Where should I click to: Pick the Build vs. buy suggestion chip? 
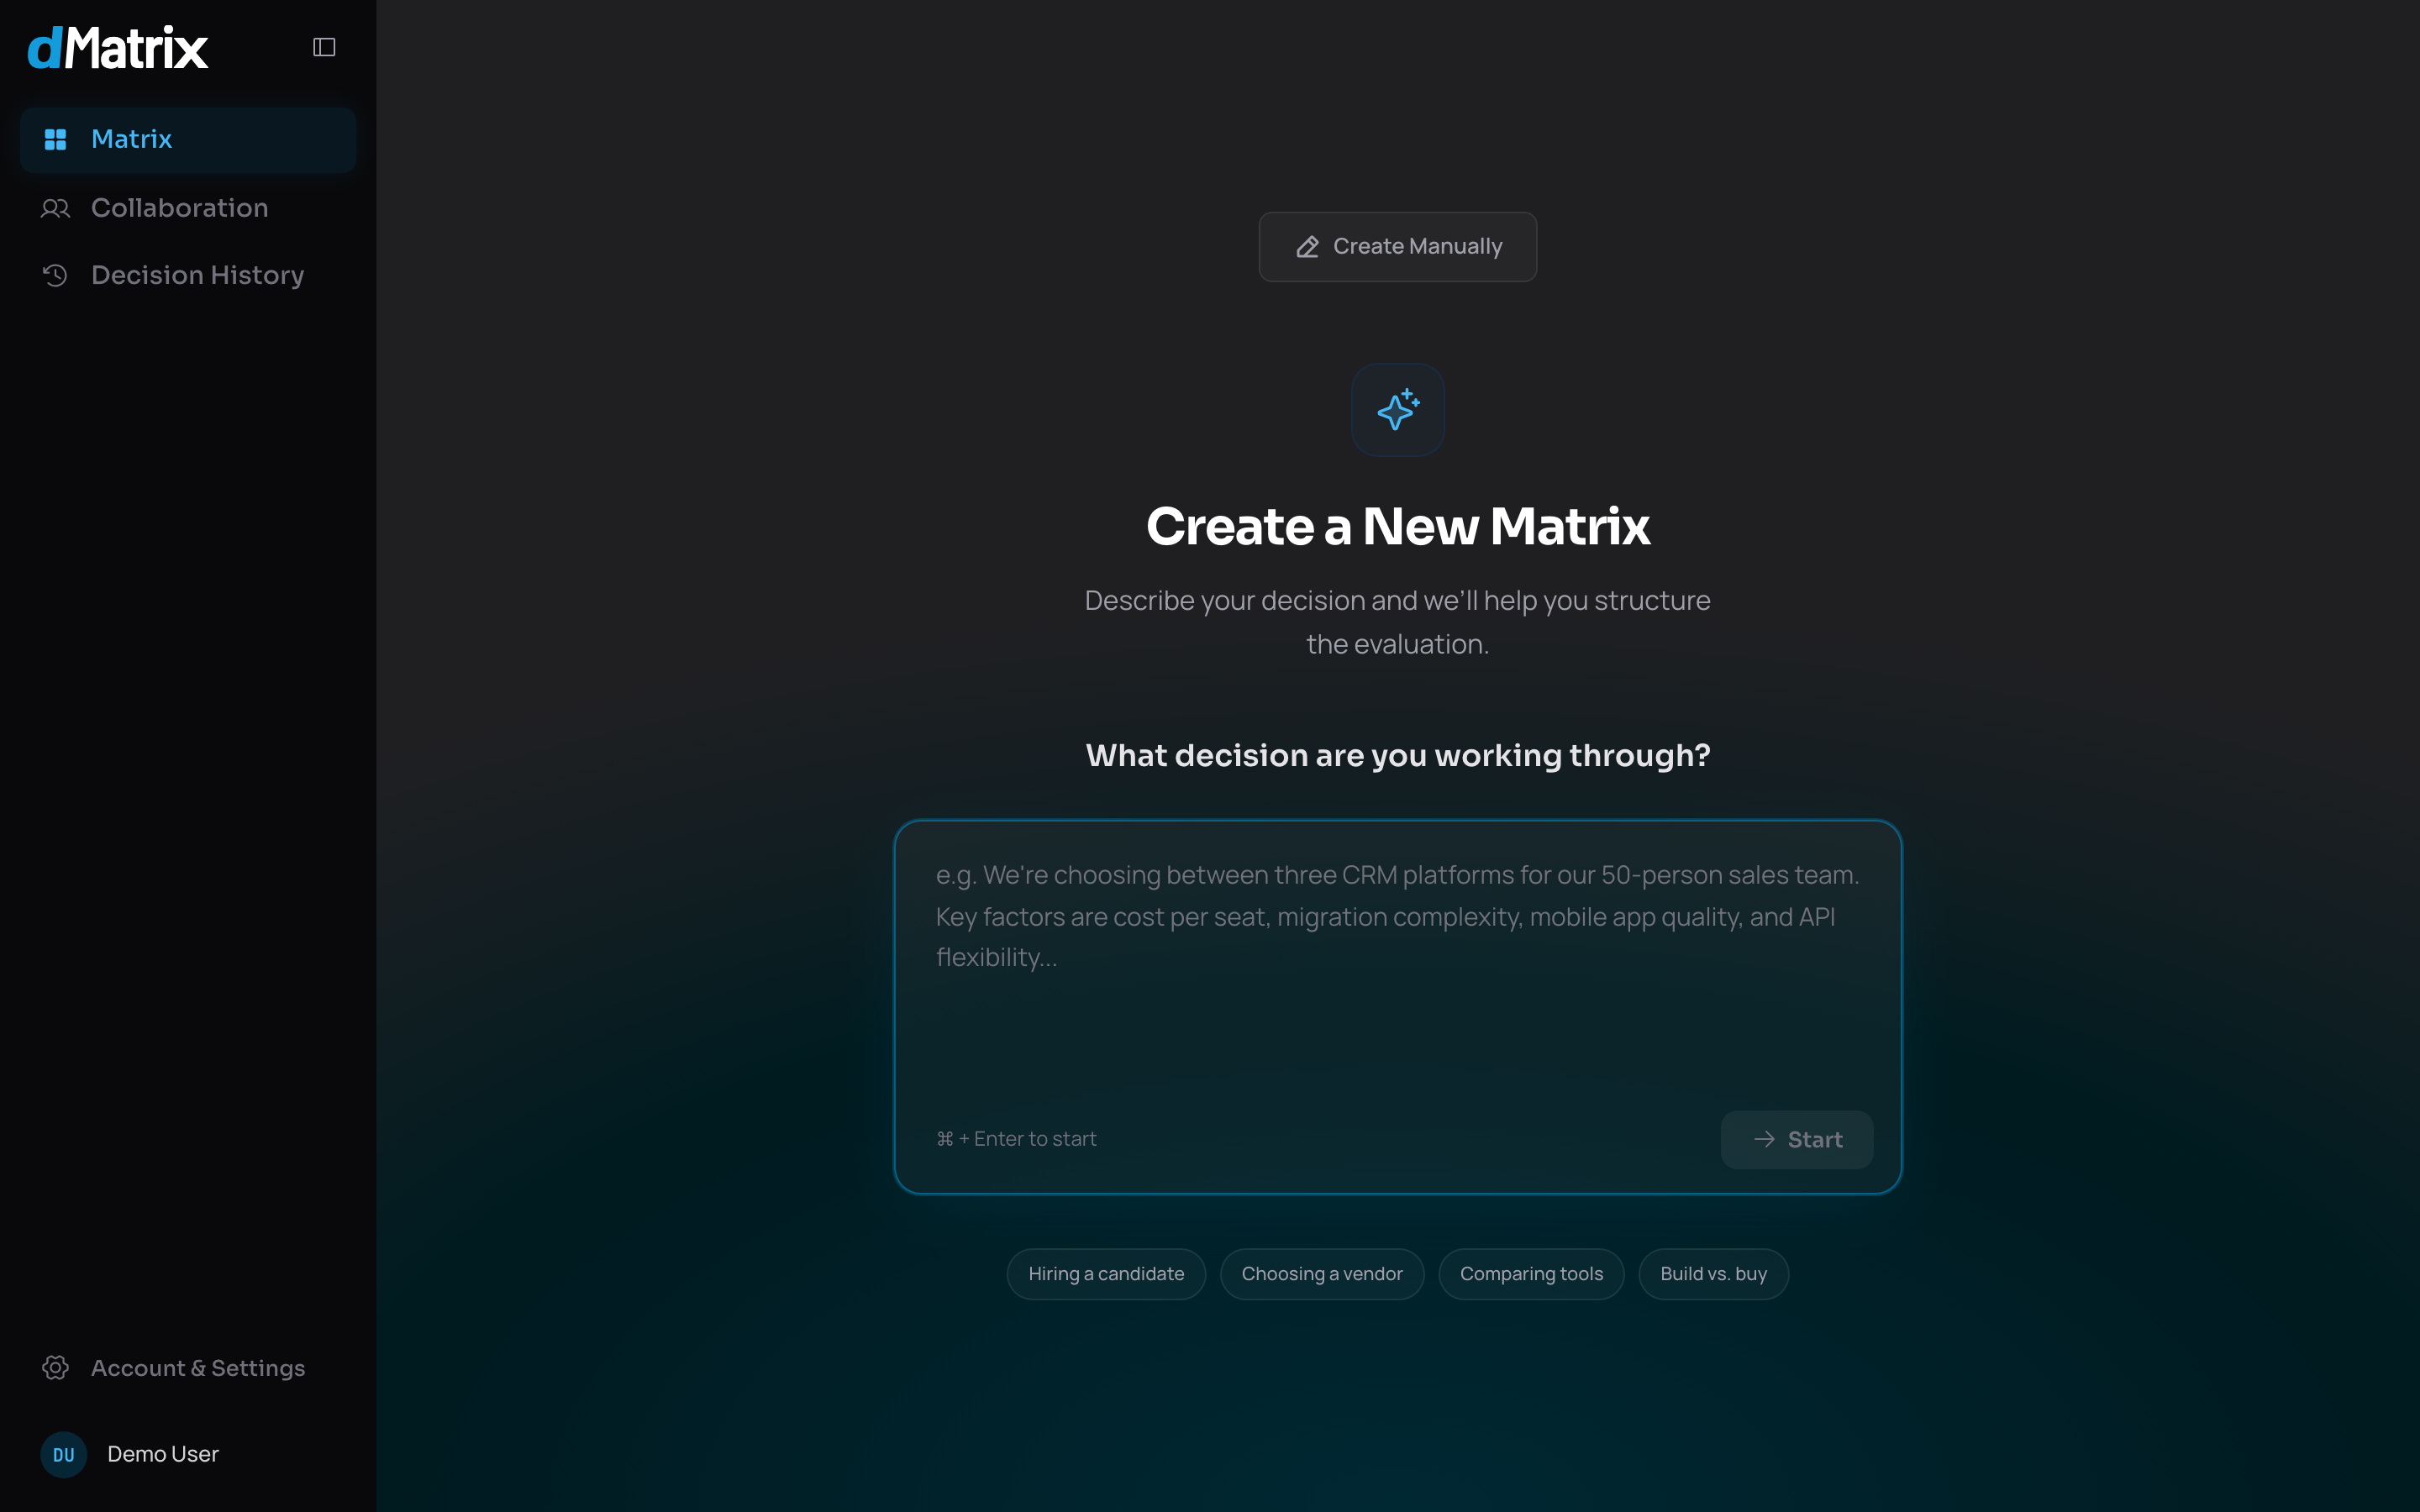(x=1713, y=1273)
